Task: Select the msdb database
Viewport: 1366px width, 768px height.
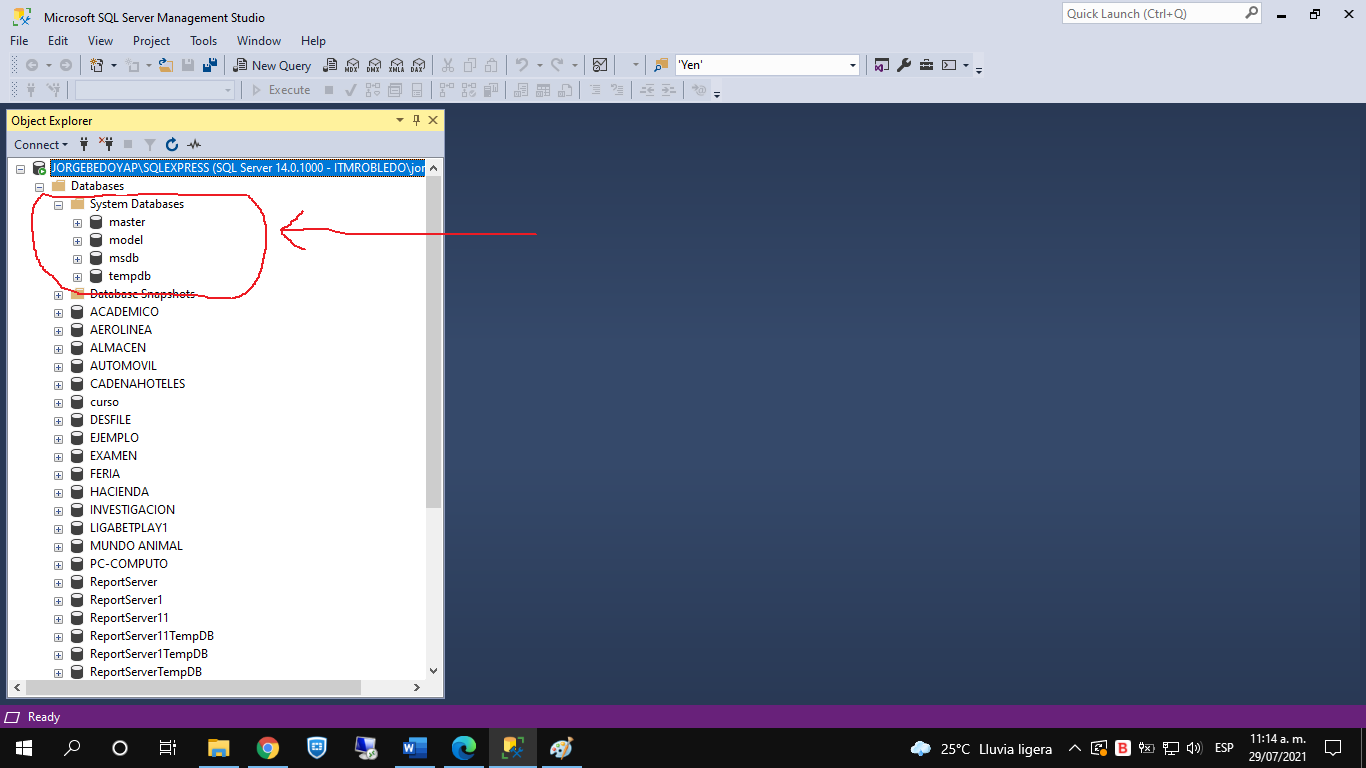Action: click(x=123, y=258)
